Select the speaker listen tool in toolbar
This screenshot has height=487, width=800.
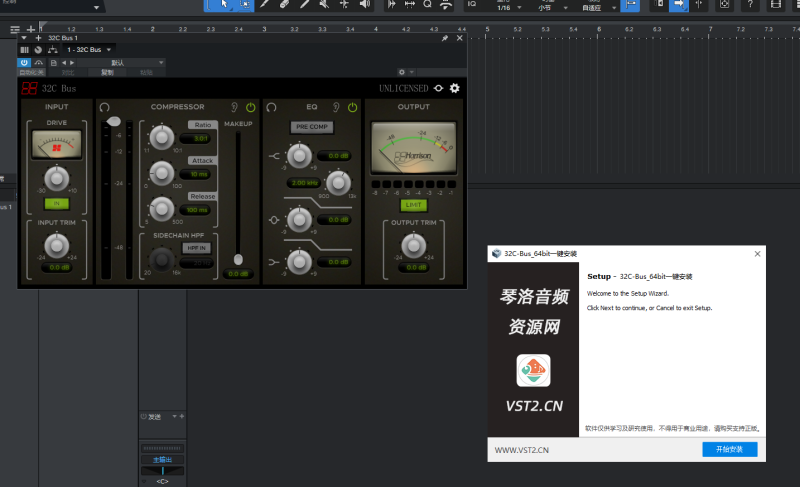click(364, 5)
